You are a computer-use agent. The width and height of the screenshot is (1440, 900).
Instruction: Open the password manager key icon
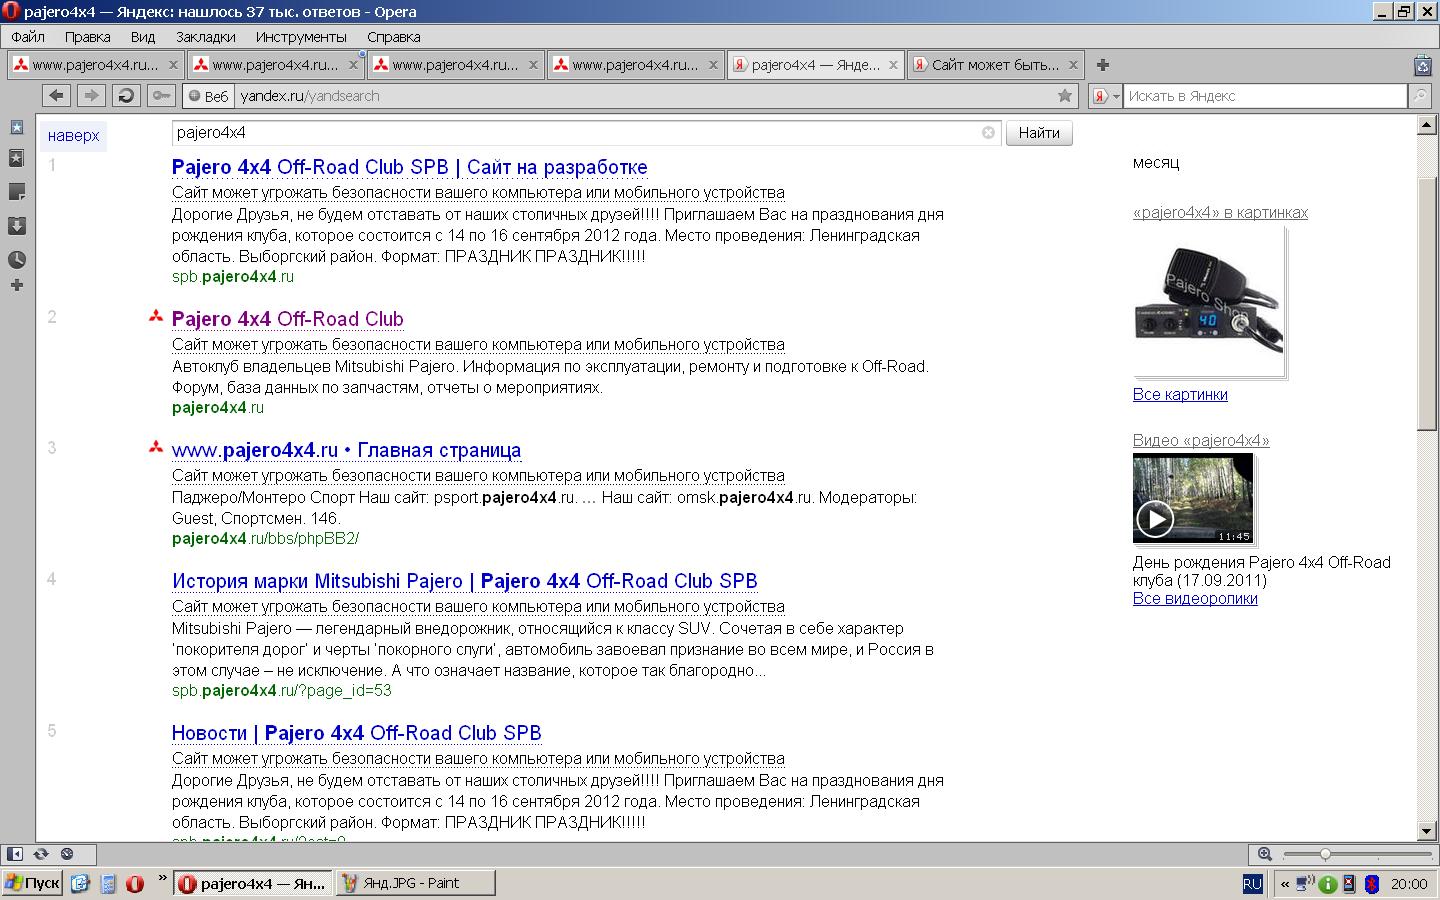coord(160,96)
